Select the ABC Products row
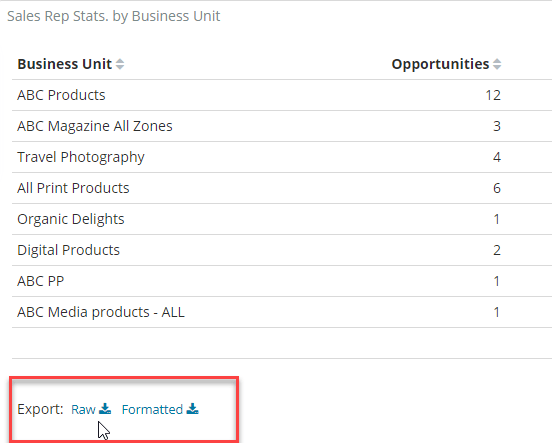The width and height of the screenshot is (552, 443). (x=282, y=95)
